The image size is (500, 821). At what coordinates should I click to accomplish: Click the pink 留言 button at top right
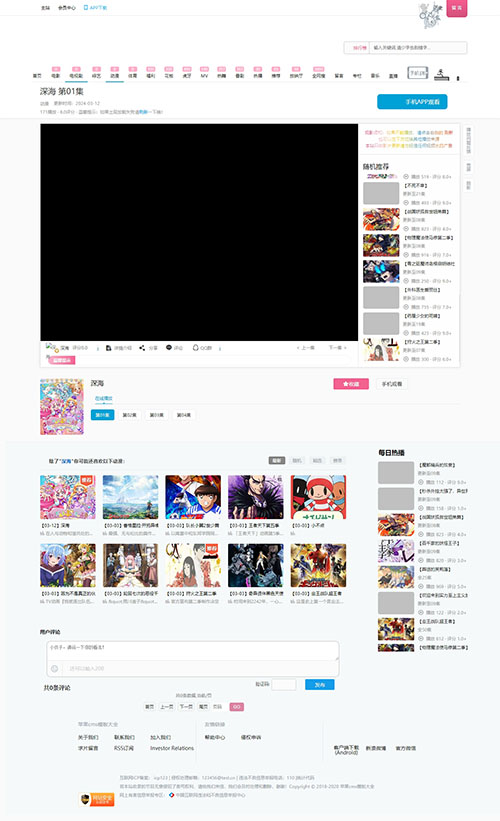(x=457, y=8)
